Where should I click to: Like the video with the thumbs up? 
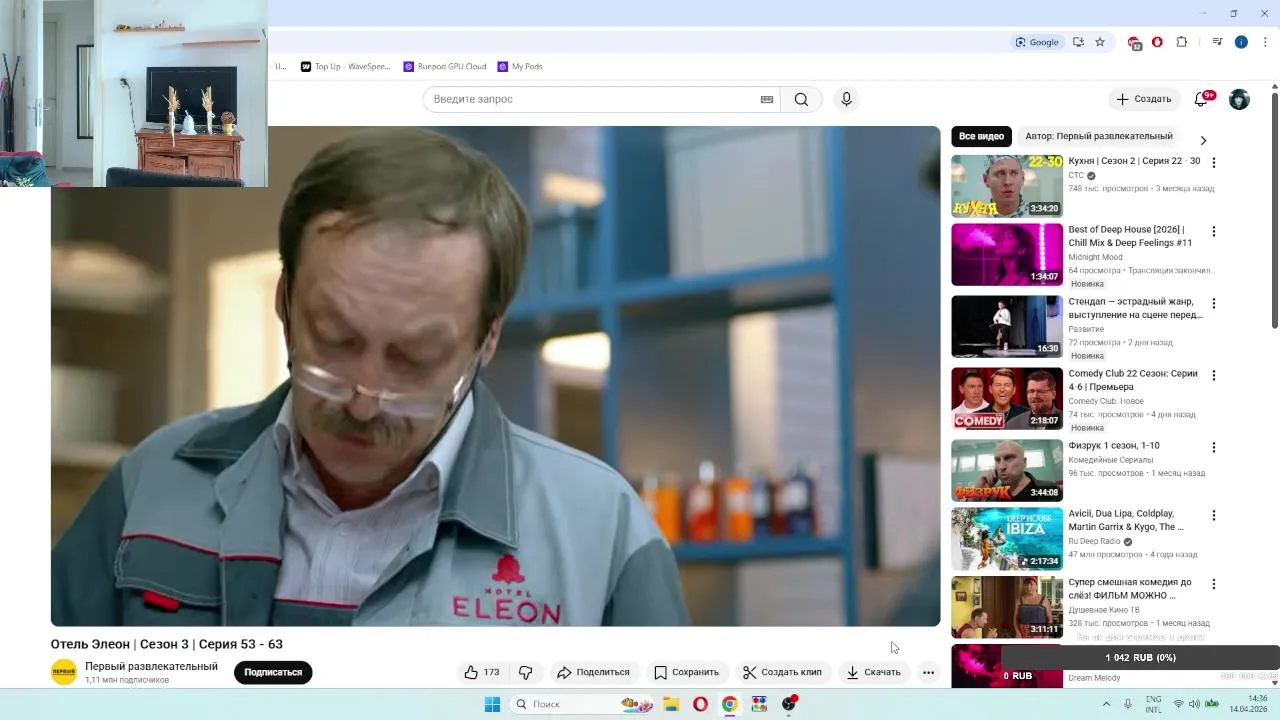(482, 672)
